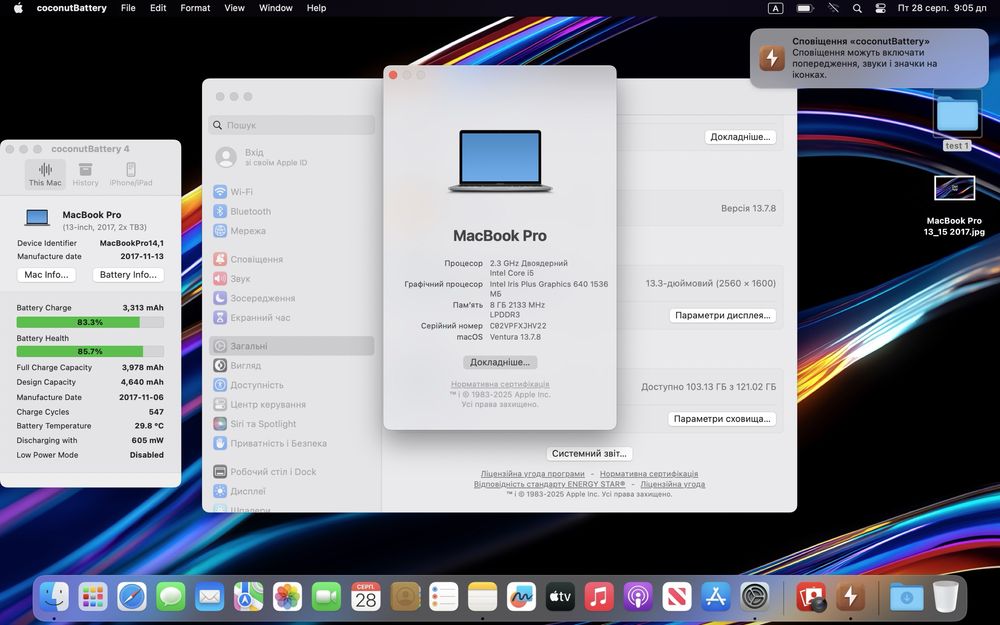Open iPhone/iPad tab in coconutBattery
The image size is (1000, 625).
pos(131,174)
